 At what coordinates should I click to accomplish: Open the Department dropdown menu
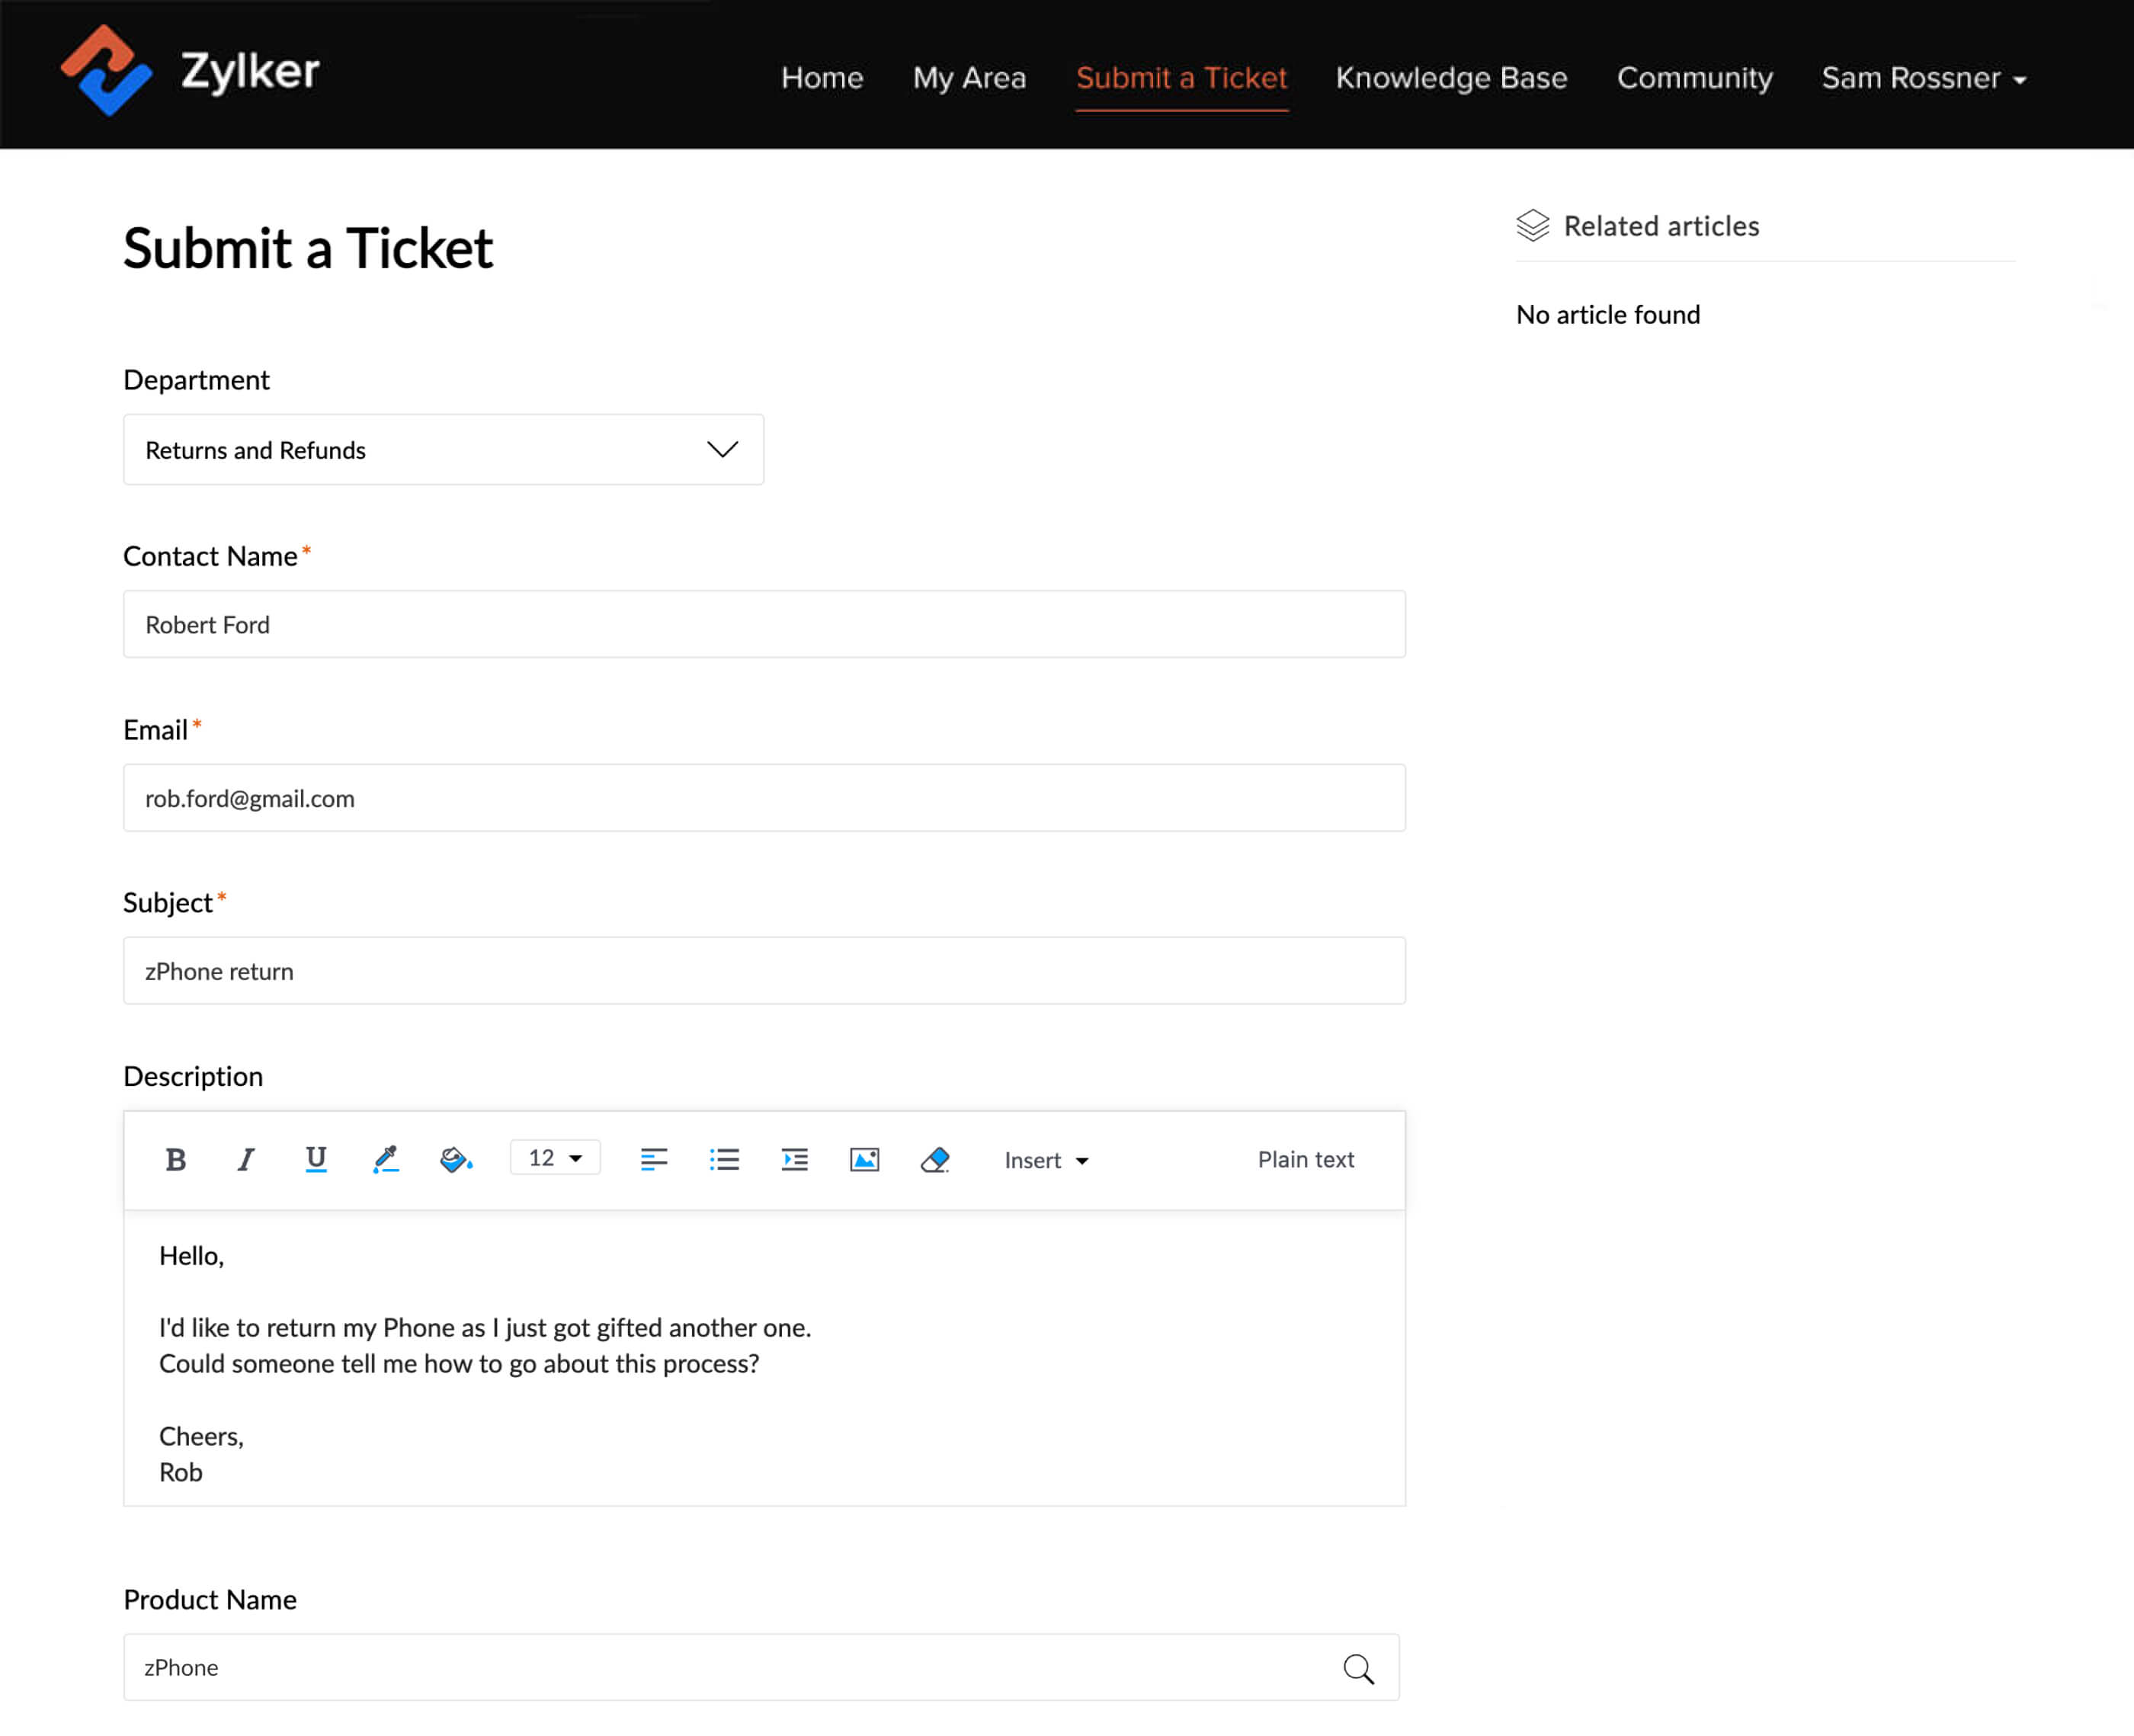[x=443, y=450]
